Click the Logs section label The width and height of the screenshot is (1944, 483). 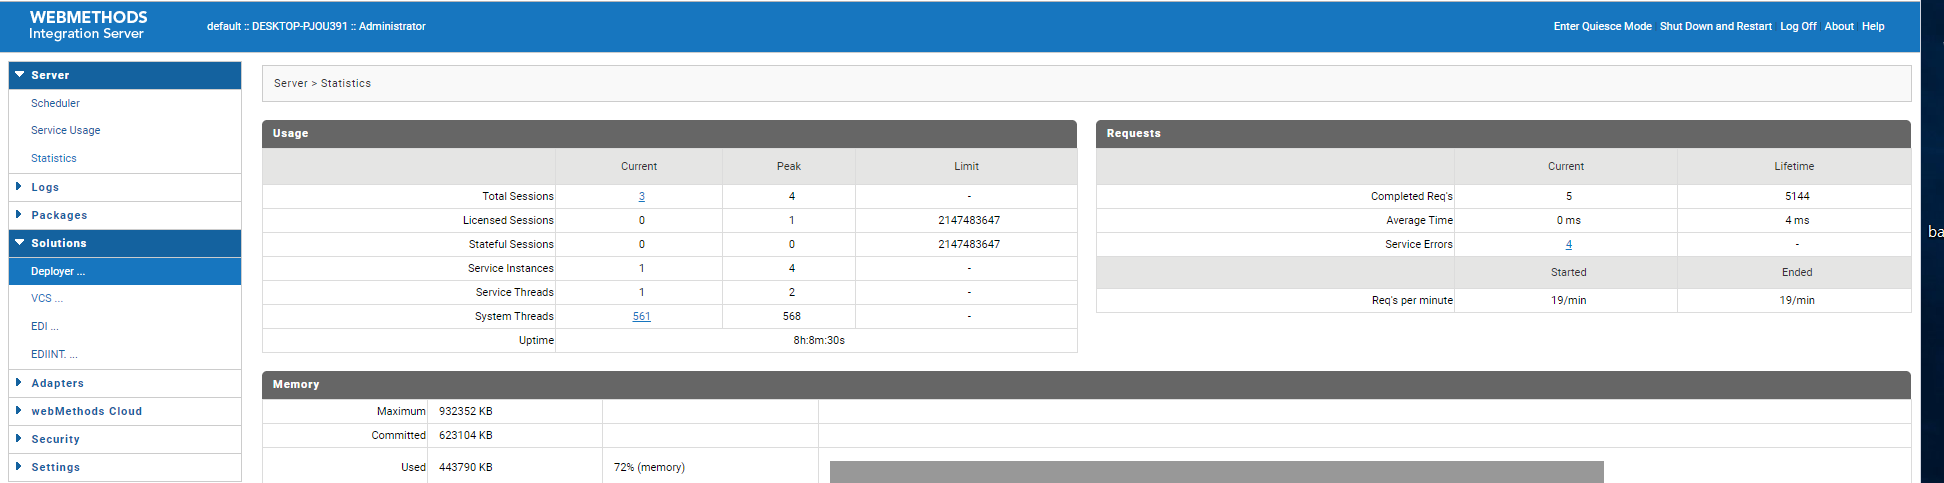click(45, 187)
